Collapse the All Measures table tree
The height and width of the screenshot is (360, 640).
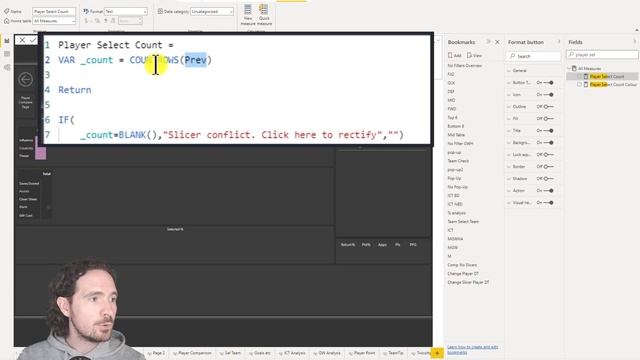click(569, 69)
